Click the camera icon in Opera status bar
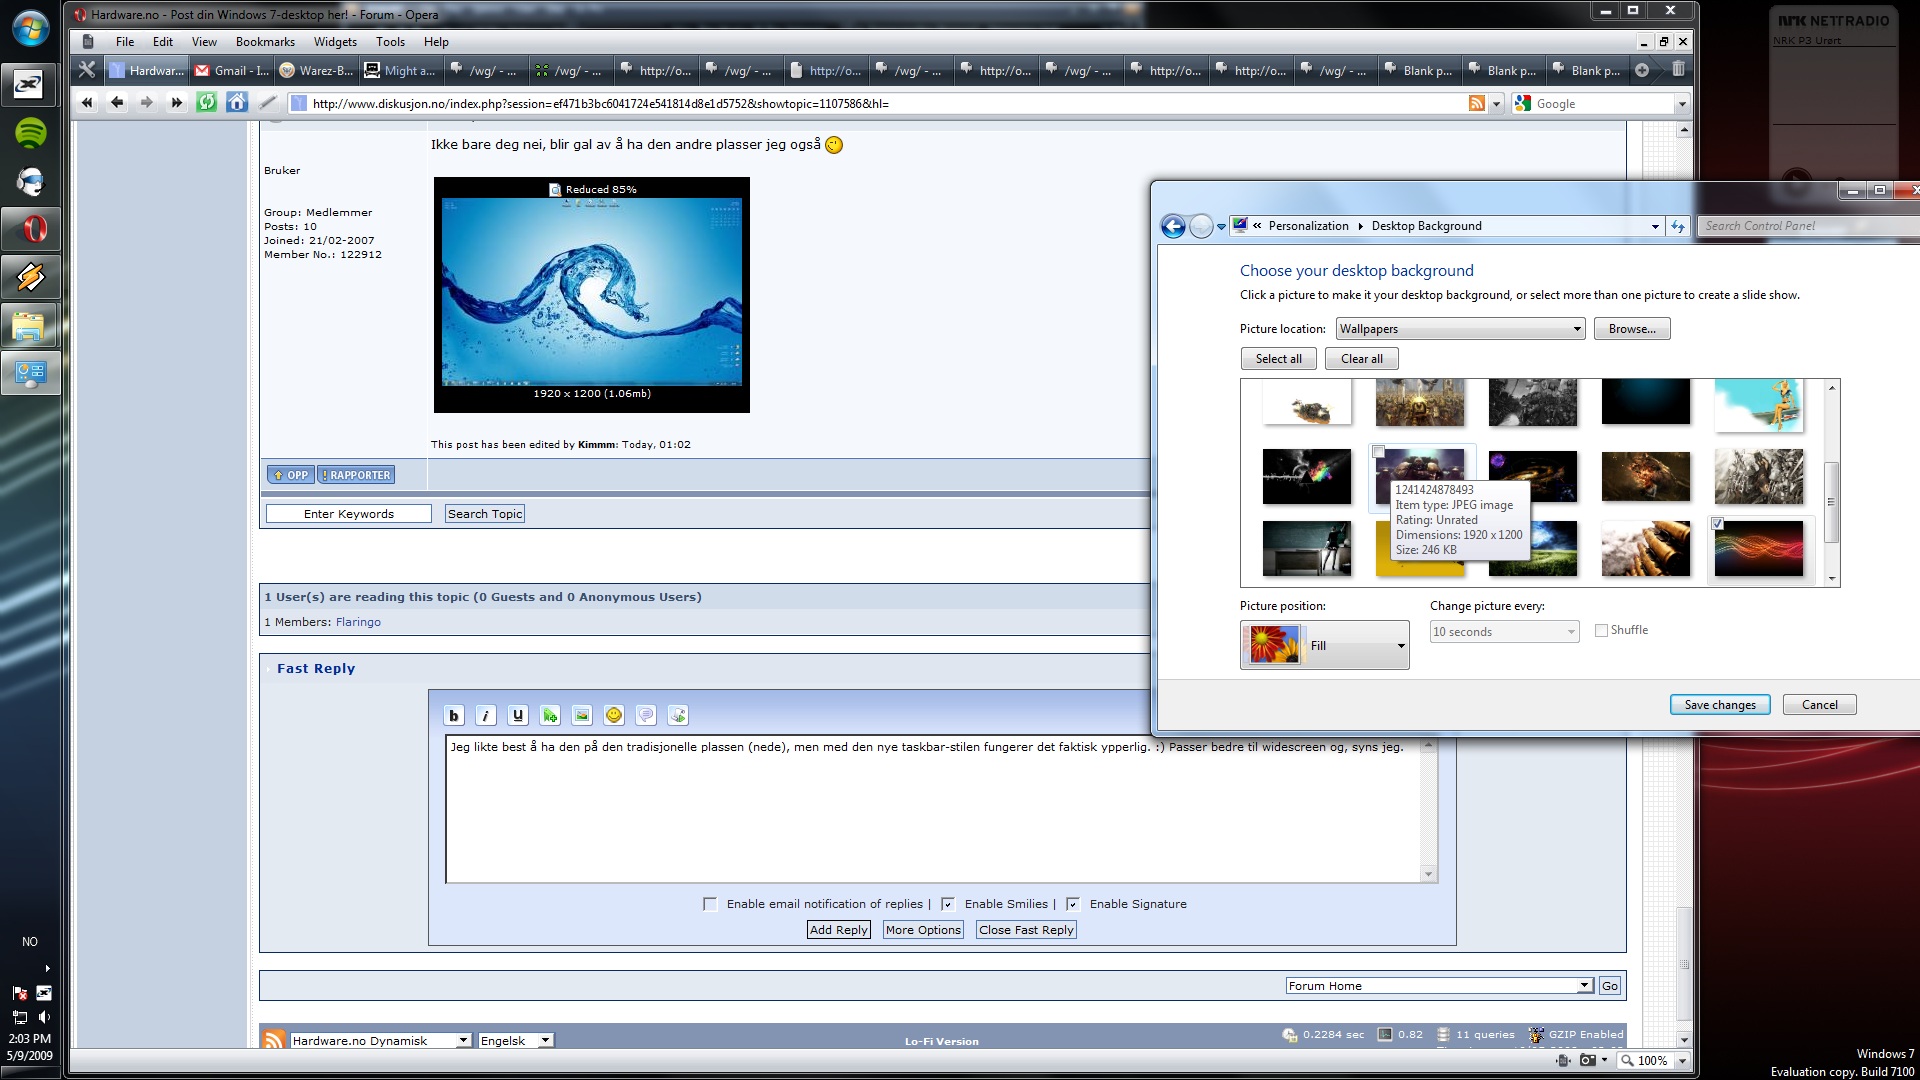The width and height of the screenshot is (1920, 1080). (1587, 1060)
